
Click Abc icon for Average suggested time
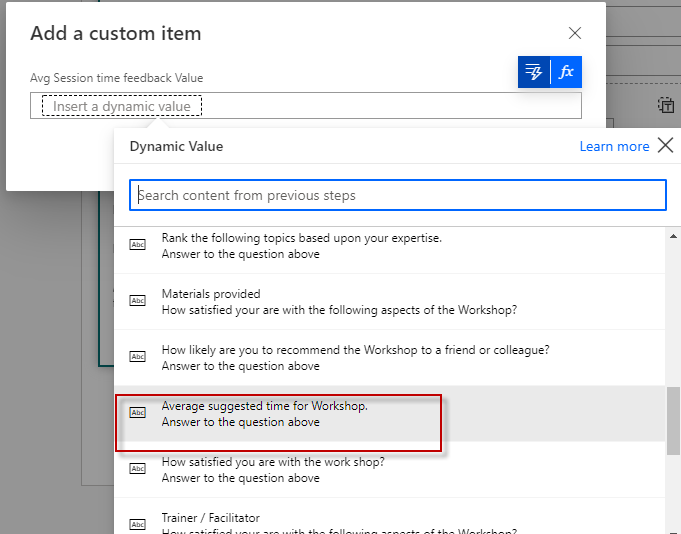(x=139, y=413)
